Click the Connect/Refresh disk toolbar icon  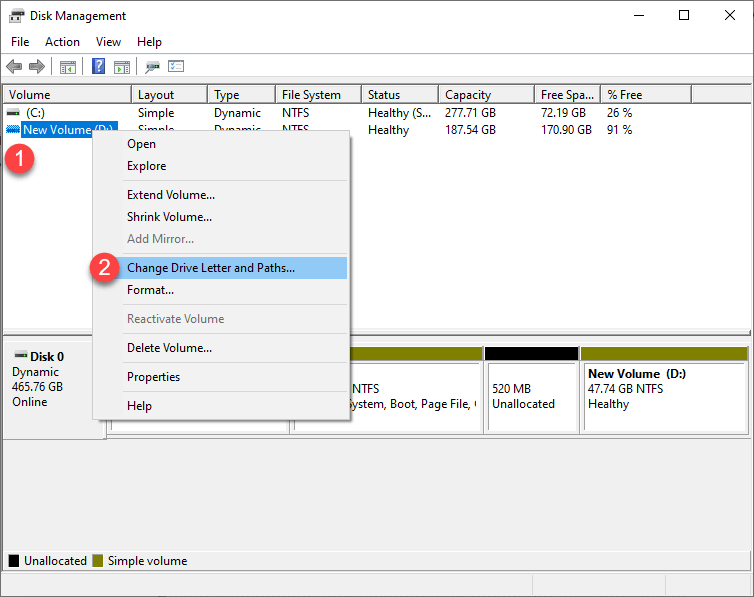pyautogui.click(x=152, y=67)
